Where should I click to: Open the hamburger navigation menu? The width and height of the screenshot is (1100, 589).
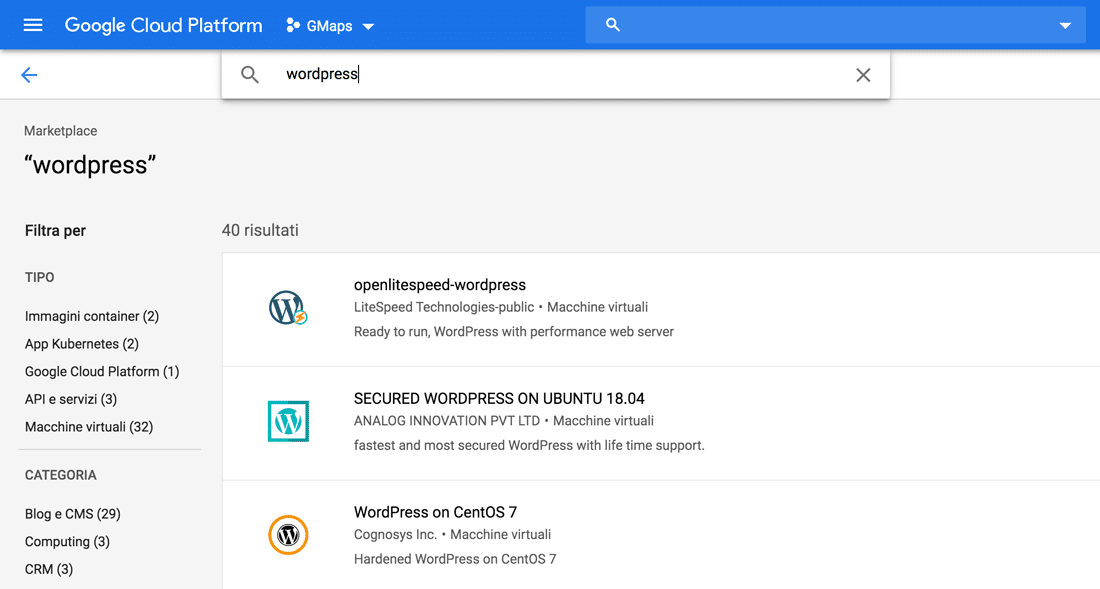33,25
